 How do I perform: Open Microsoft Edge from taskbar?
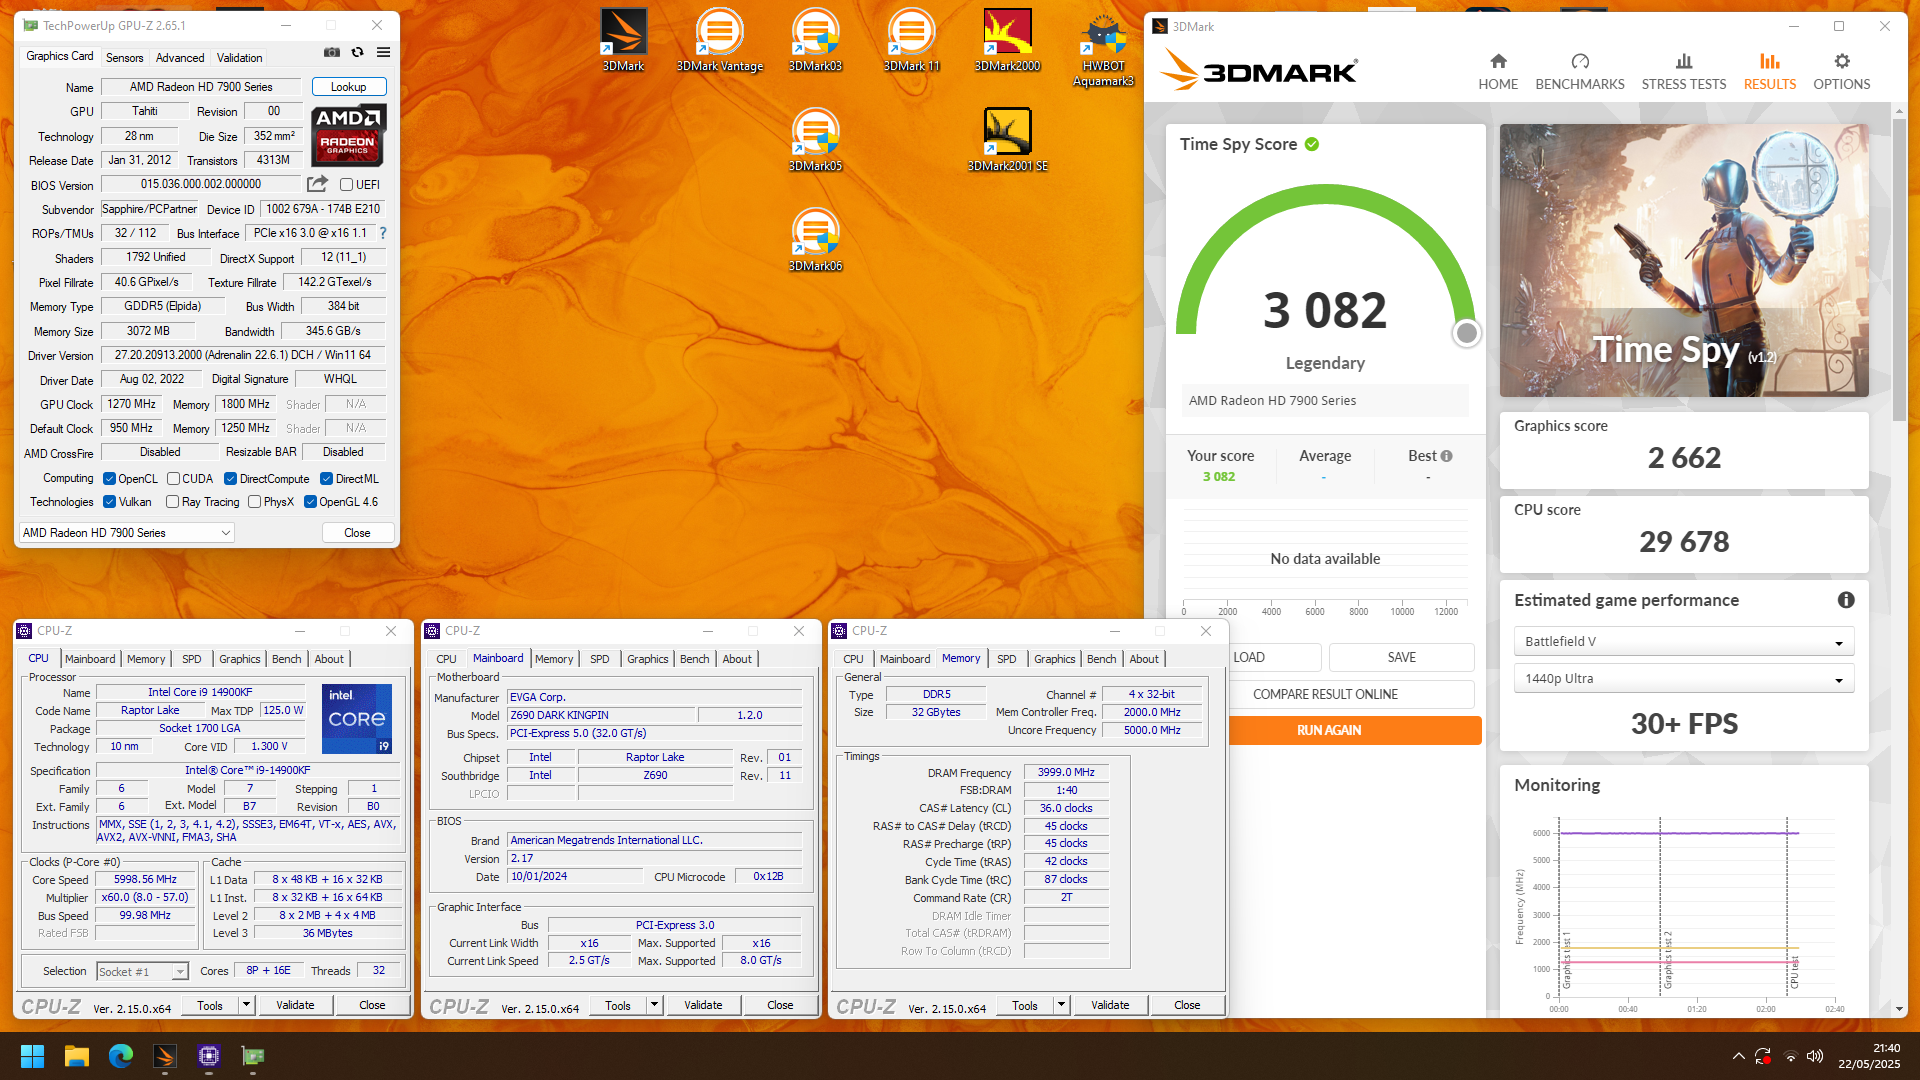pos(121,1056)
